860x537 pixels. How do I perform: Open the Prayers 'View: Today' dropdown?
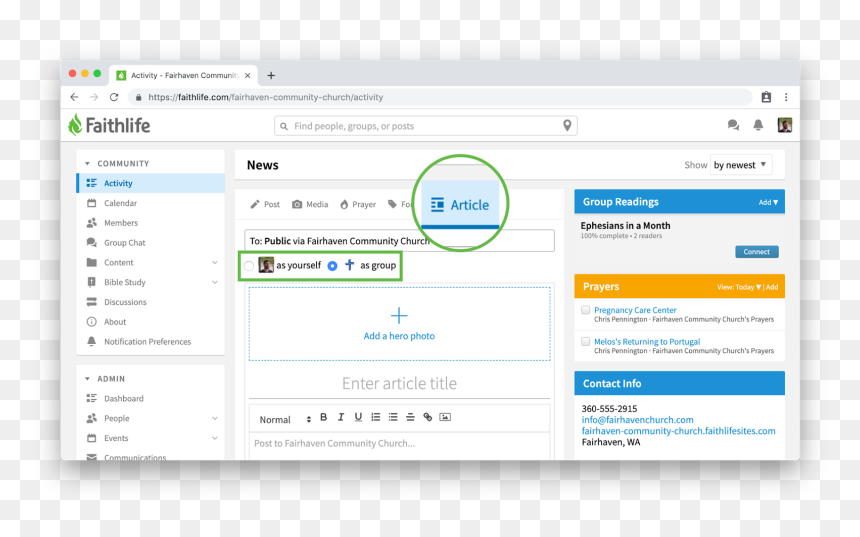[739, 287]
